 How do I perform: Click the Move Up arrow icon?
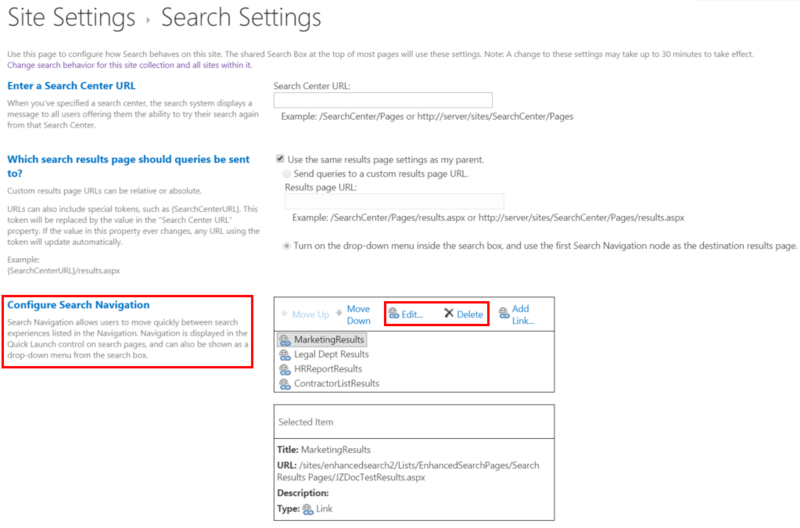click(x=283, y=315)
